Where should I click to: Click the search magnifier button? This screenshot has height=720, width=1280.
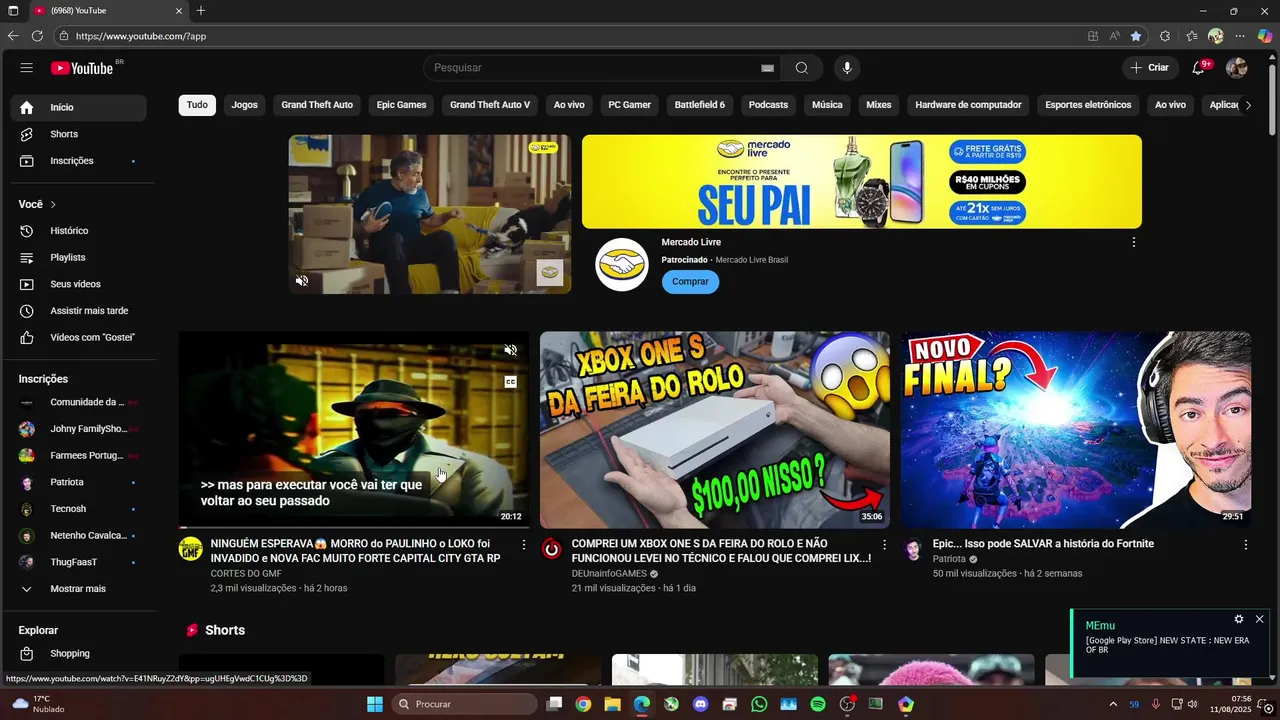pos(801,68)
